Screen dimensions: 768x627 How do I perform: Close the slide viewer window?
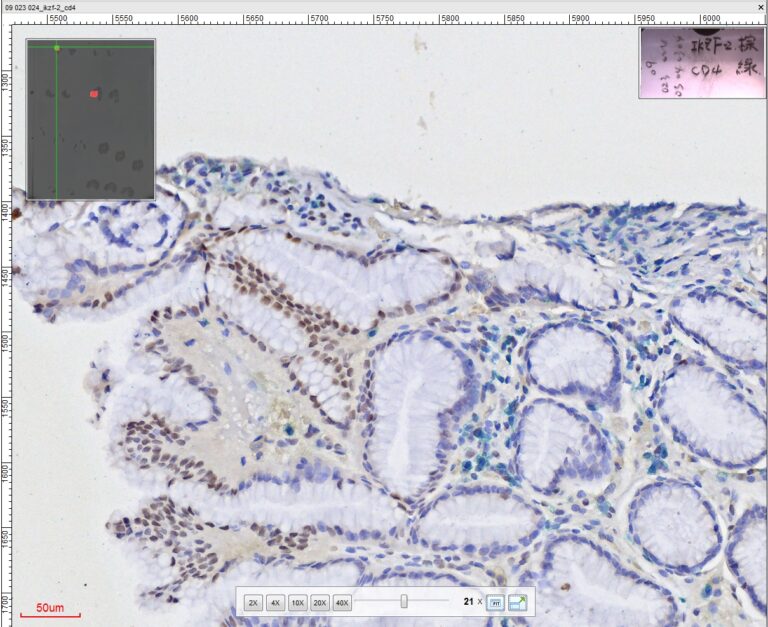[760, 6]
